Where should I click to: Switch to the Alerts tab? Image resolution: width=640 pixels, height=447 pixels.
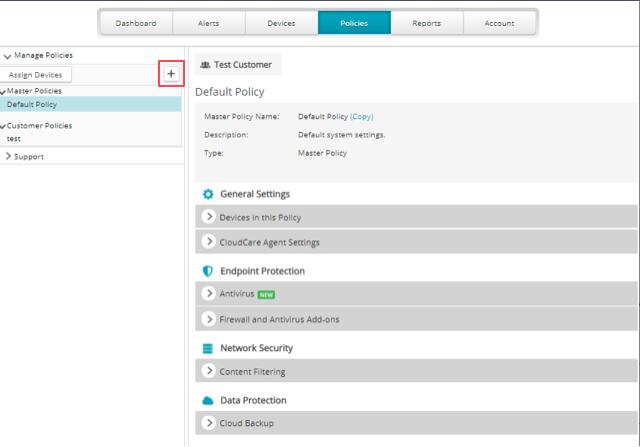[208, 22]
